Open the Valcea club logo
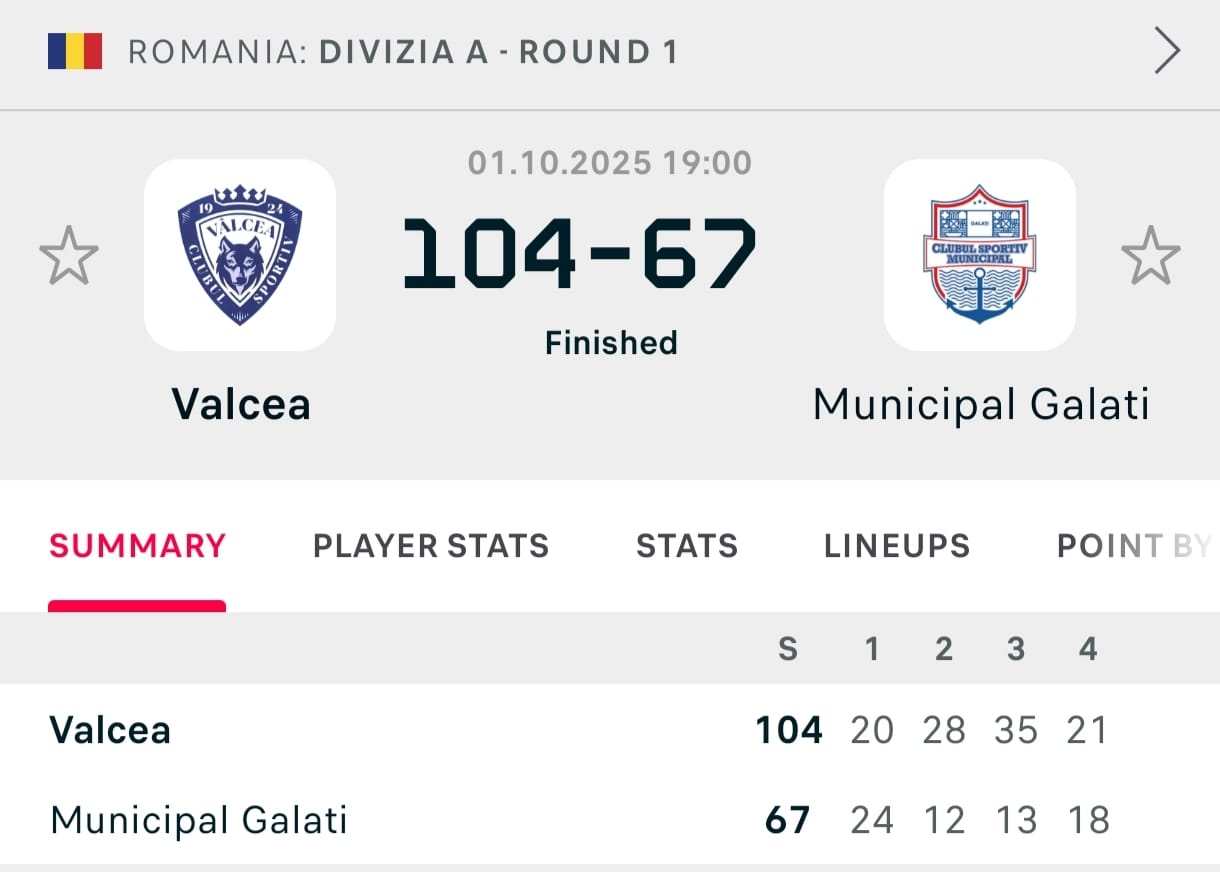This screenshot has height=872, width=1220. [x=240, y=255]
